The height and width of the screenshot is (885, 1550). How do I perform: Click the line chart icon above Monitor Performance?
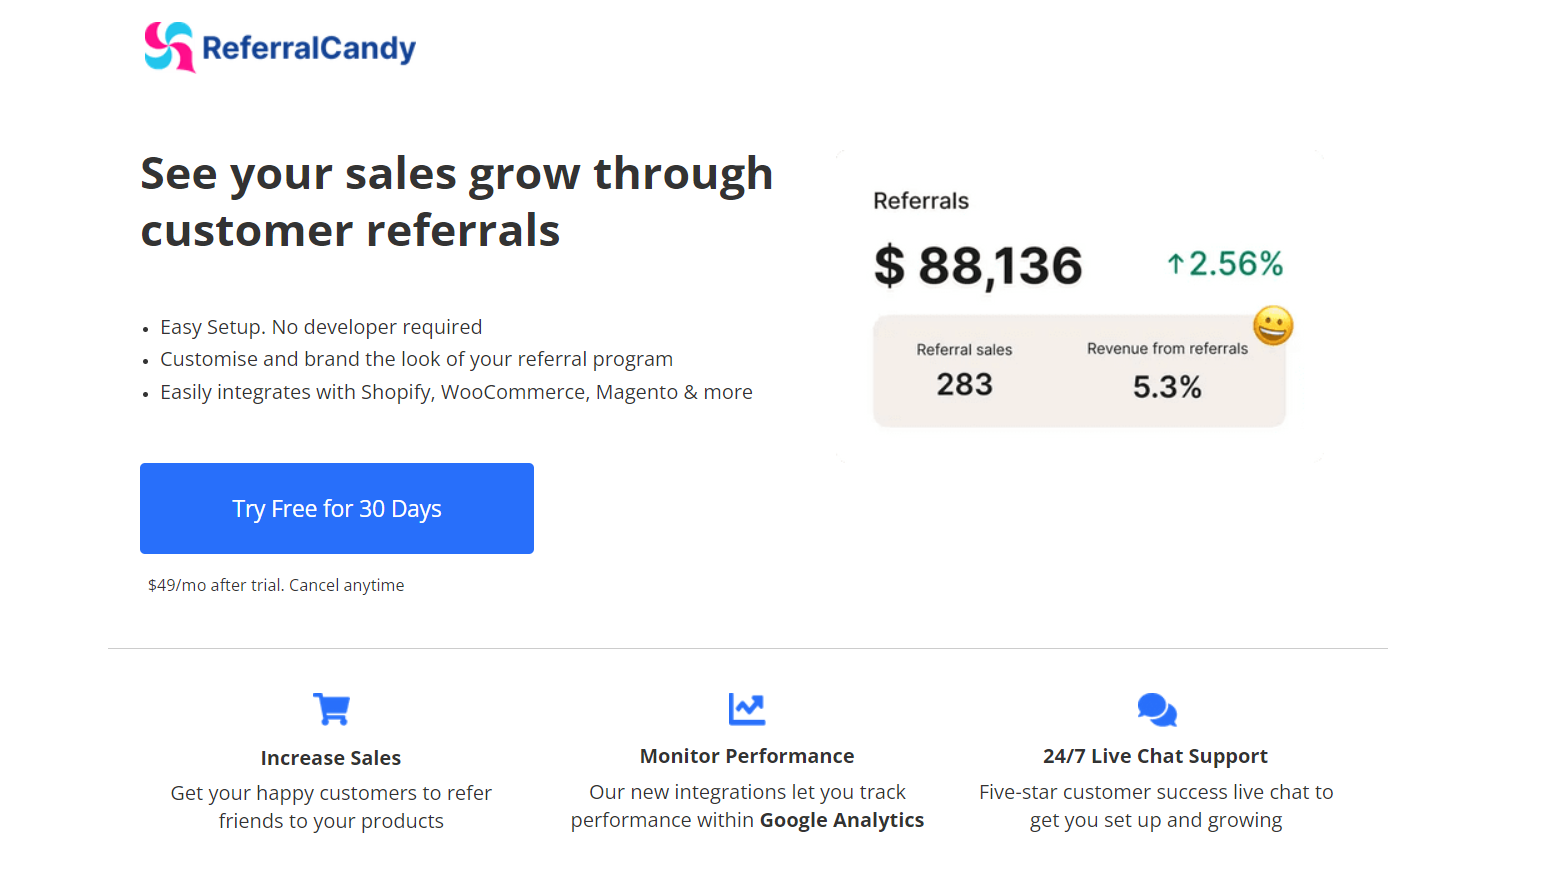pyautogui.click(x=747, y=709)
